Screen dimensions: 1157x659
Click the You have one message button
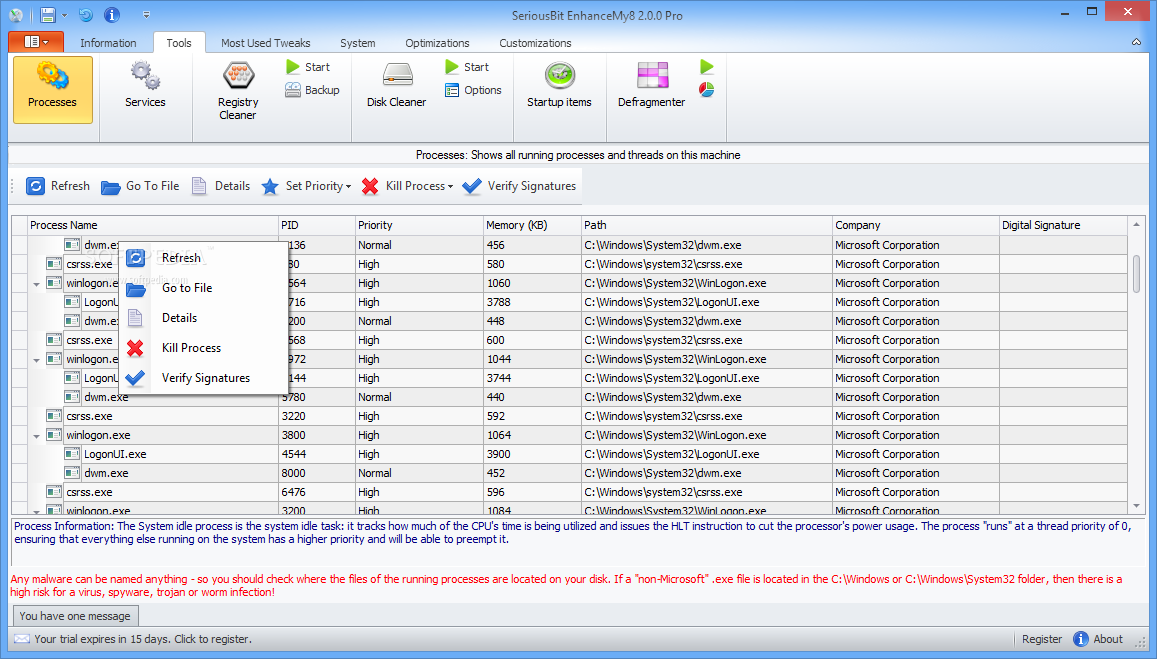pos(75,615)
